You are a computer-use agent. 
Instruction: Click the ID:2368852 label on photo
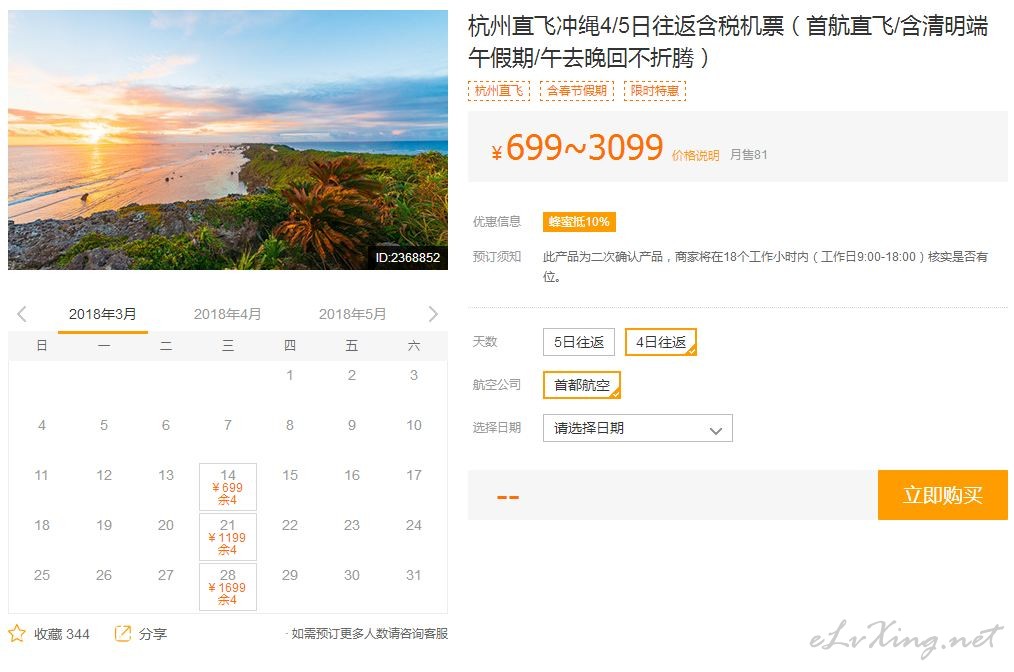click(407, 257)
